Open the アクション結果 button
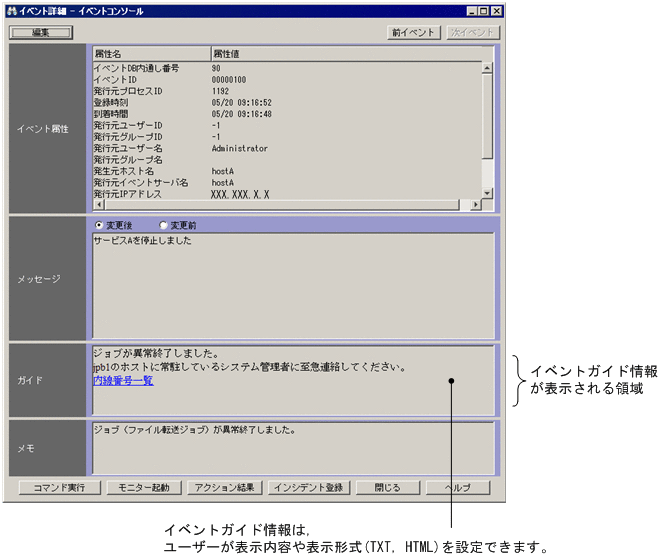The image size is (661, 559). 224,488
